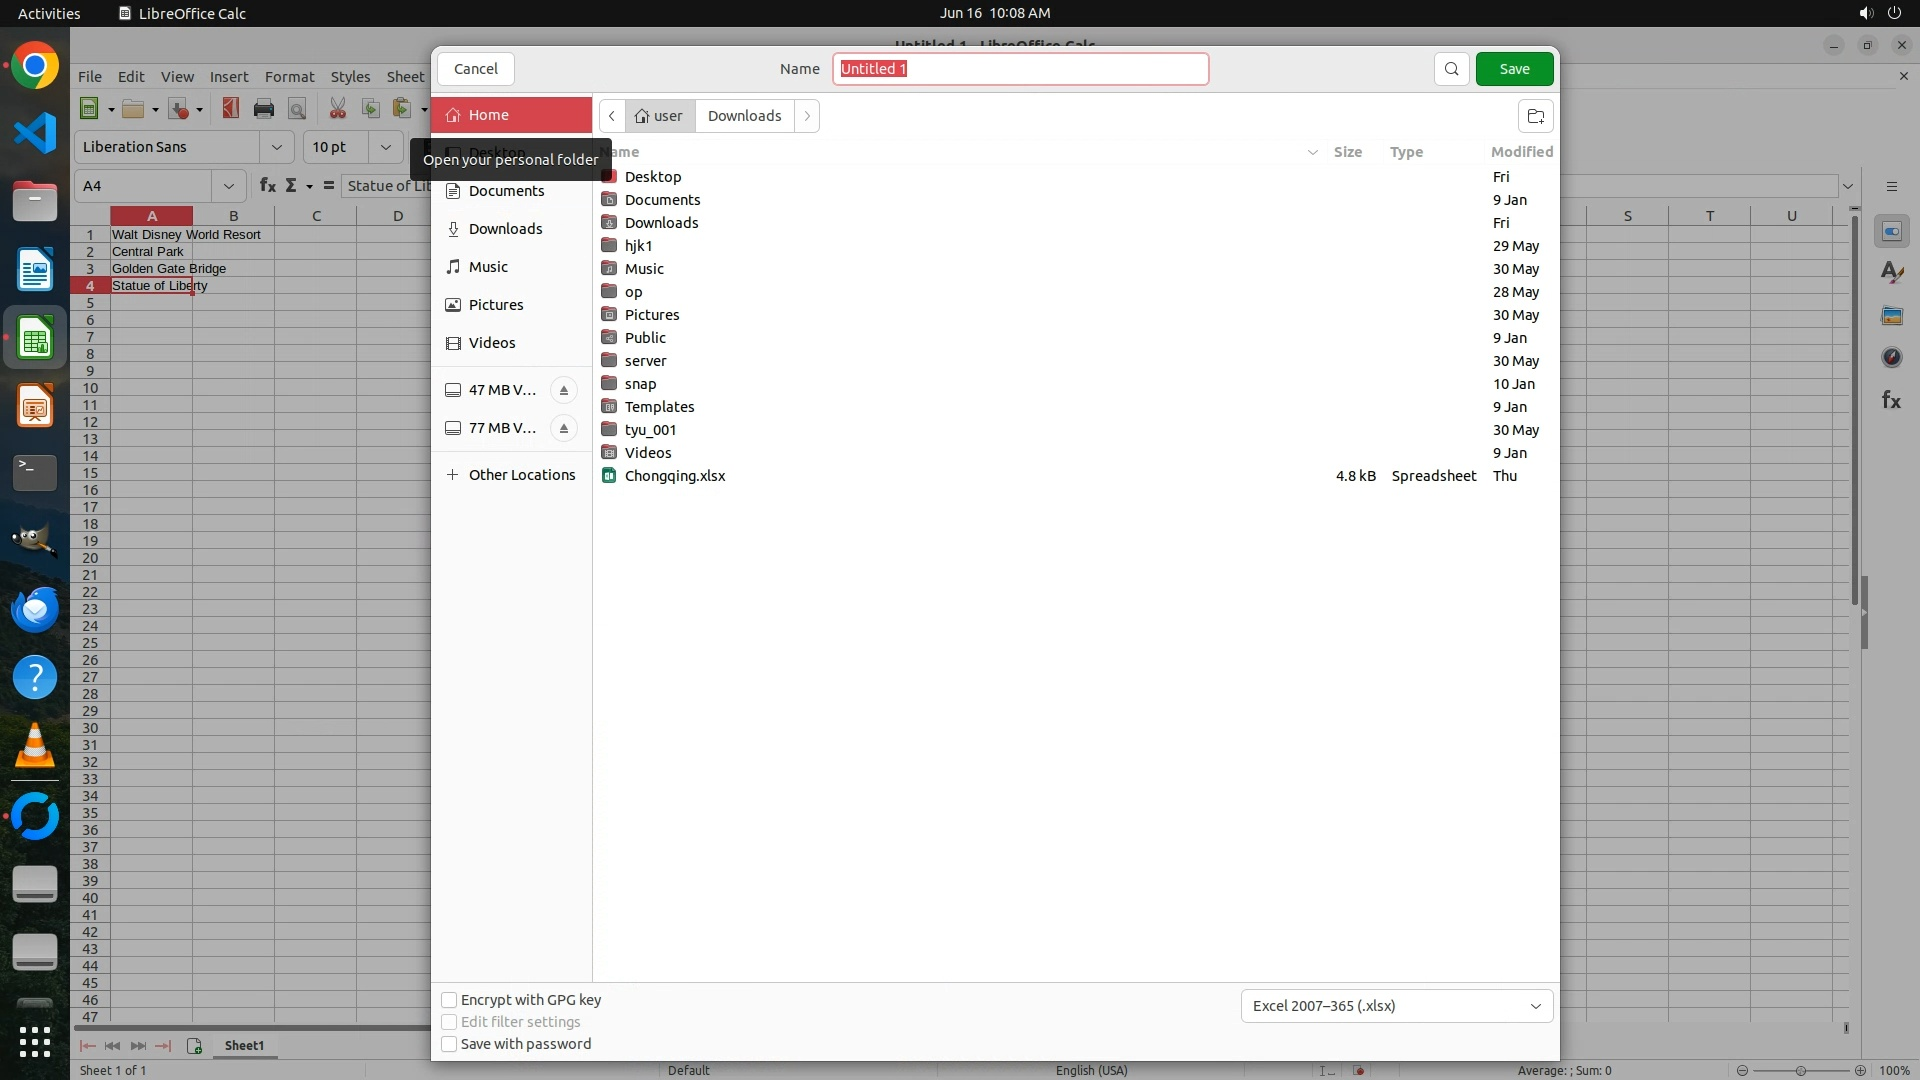1920x1080 pixels.
Task: Eject the 77 MB volume
Action: pos(564,428)
